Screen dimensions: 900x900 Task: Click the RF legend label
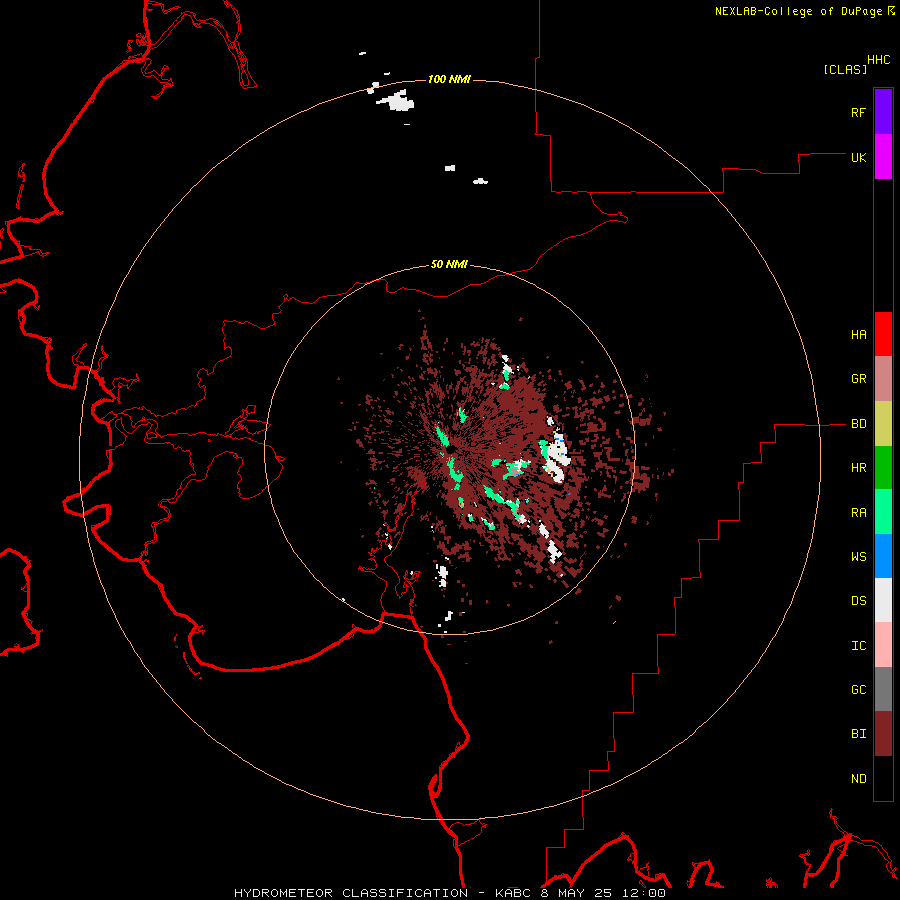tap(858, 112)
